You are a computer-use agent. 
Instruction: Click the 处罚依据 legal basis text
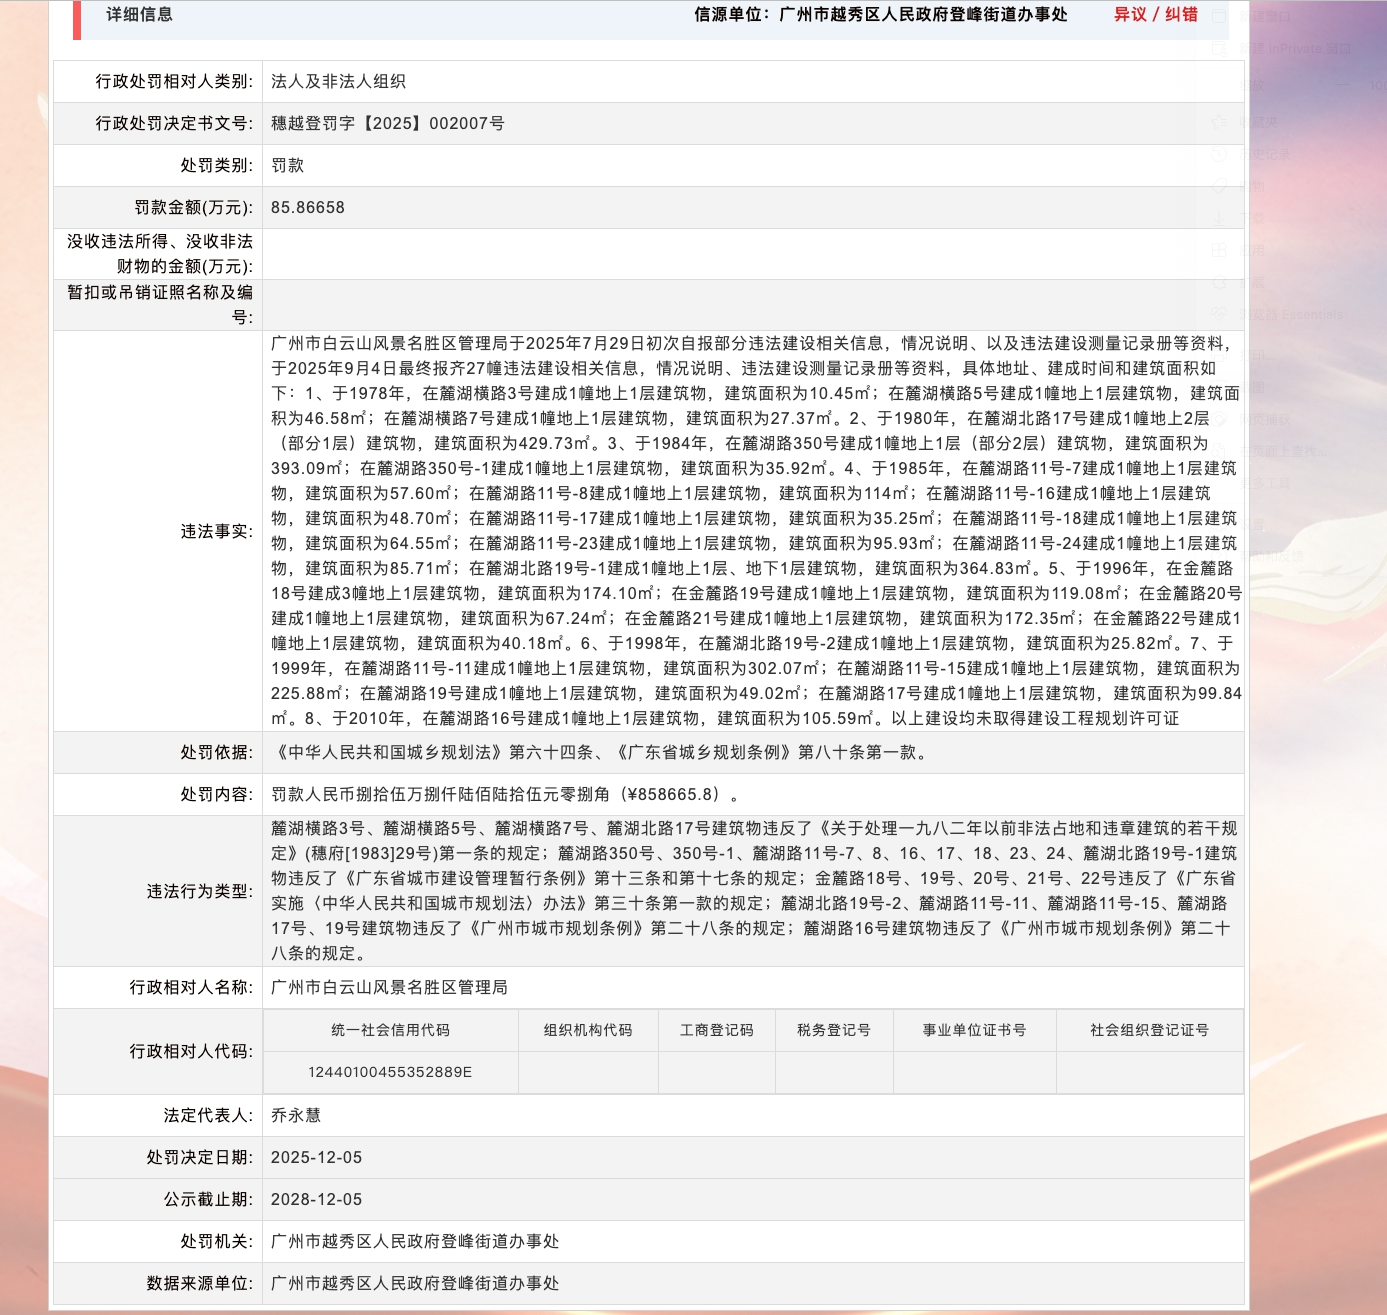[602, 753]
